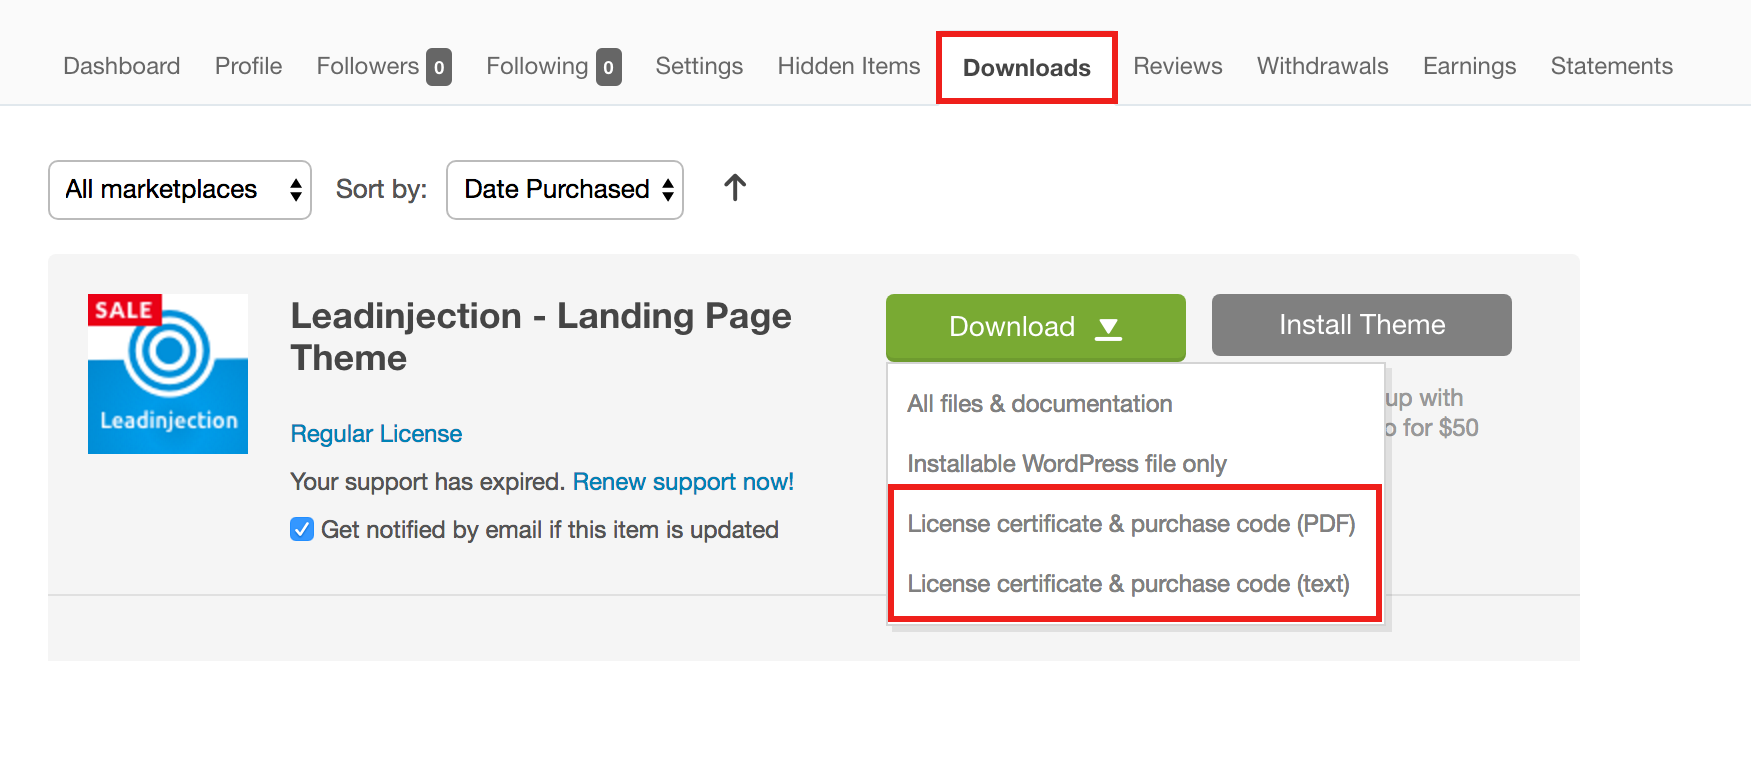The width and height of the screenshot is (1751, 778).
Task: Select the Downloads tab
Action: point(1027,68)
